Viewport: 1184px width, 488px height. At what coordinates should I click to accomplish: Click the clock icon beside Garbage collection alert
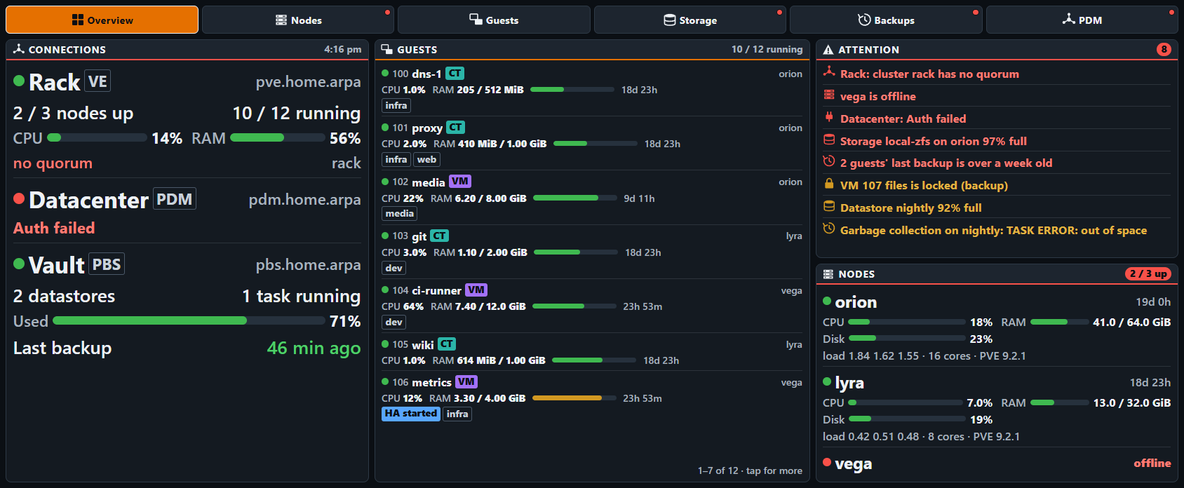tap(828, 230)
